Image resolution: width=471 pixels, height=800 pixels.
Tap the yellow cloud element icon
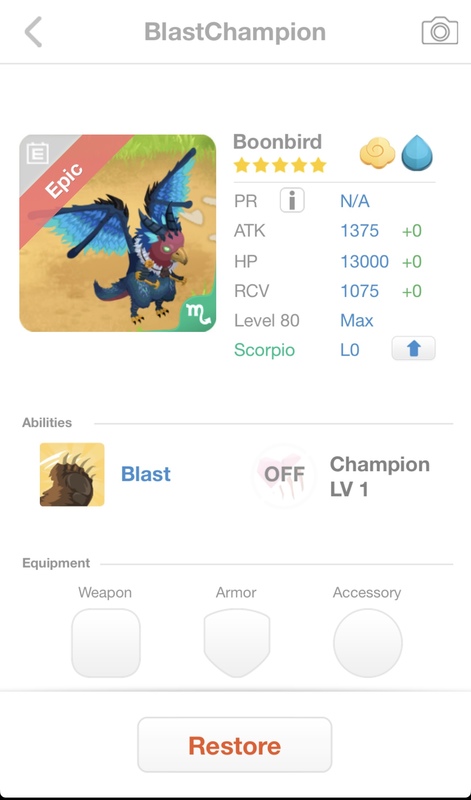(x=378, y=155)
